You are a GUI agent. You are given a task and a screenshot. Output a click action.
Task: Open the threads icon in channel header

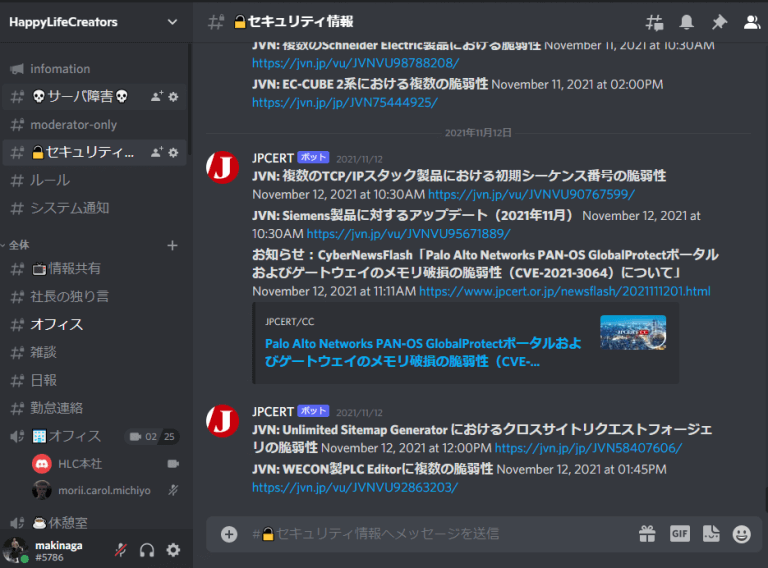654,22
